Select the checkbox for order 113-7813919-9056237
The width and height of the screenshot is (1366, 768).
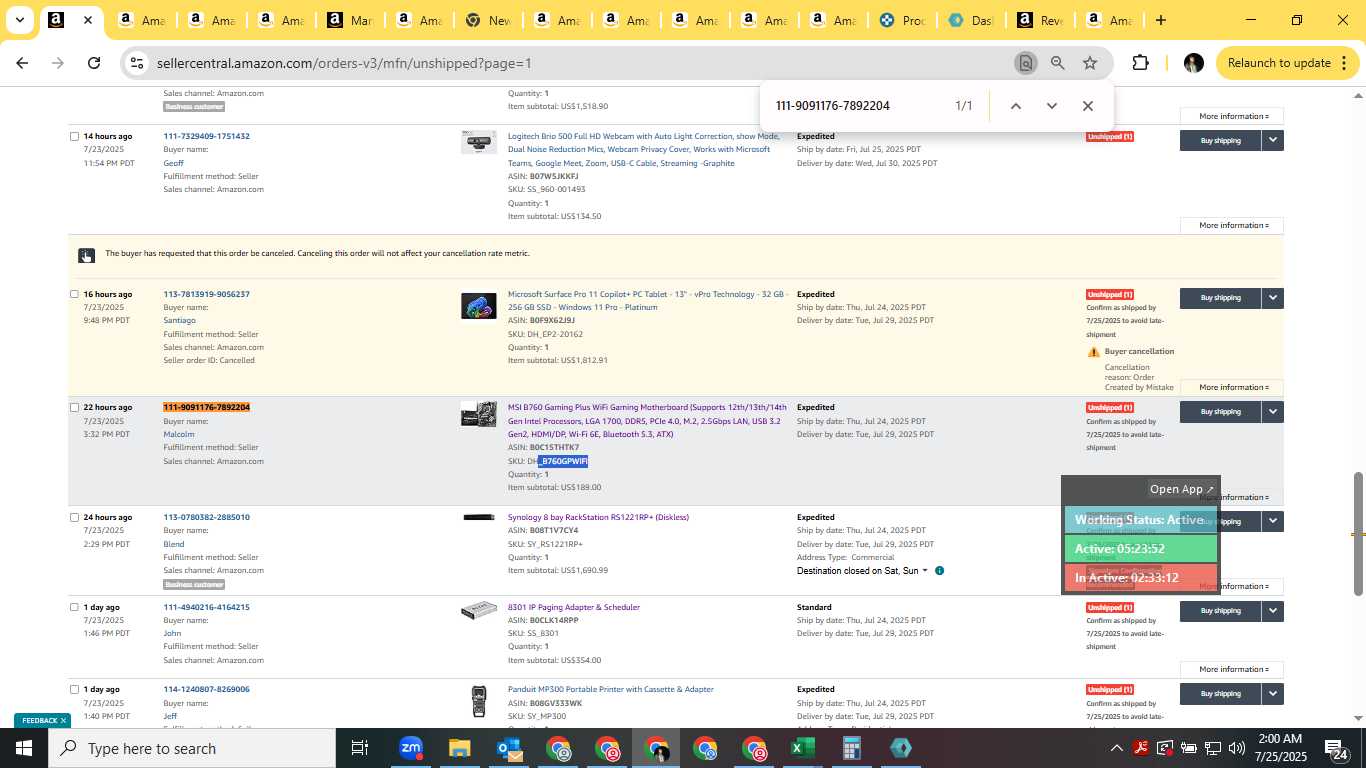point(74,295)
